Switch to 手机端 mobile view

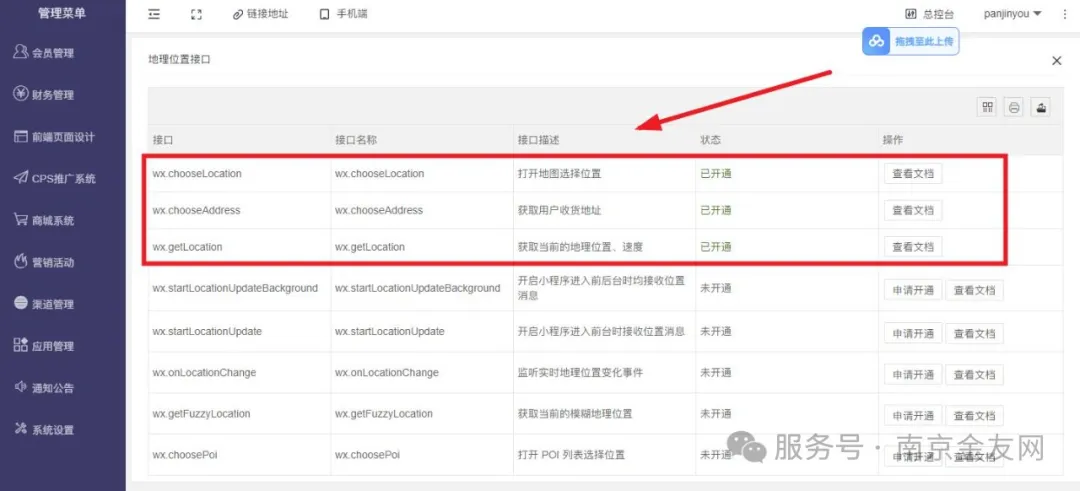tap(344, 14)
